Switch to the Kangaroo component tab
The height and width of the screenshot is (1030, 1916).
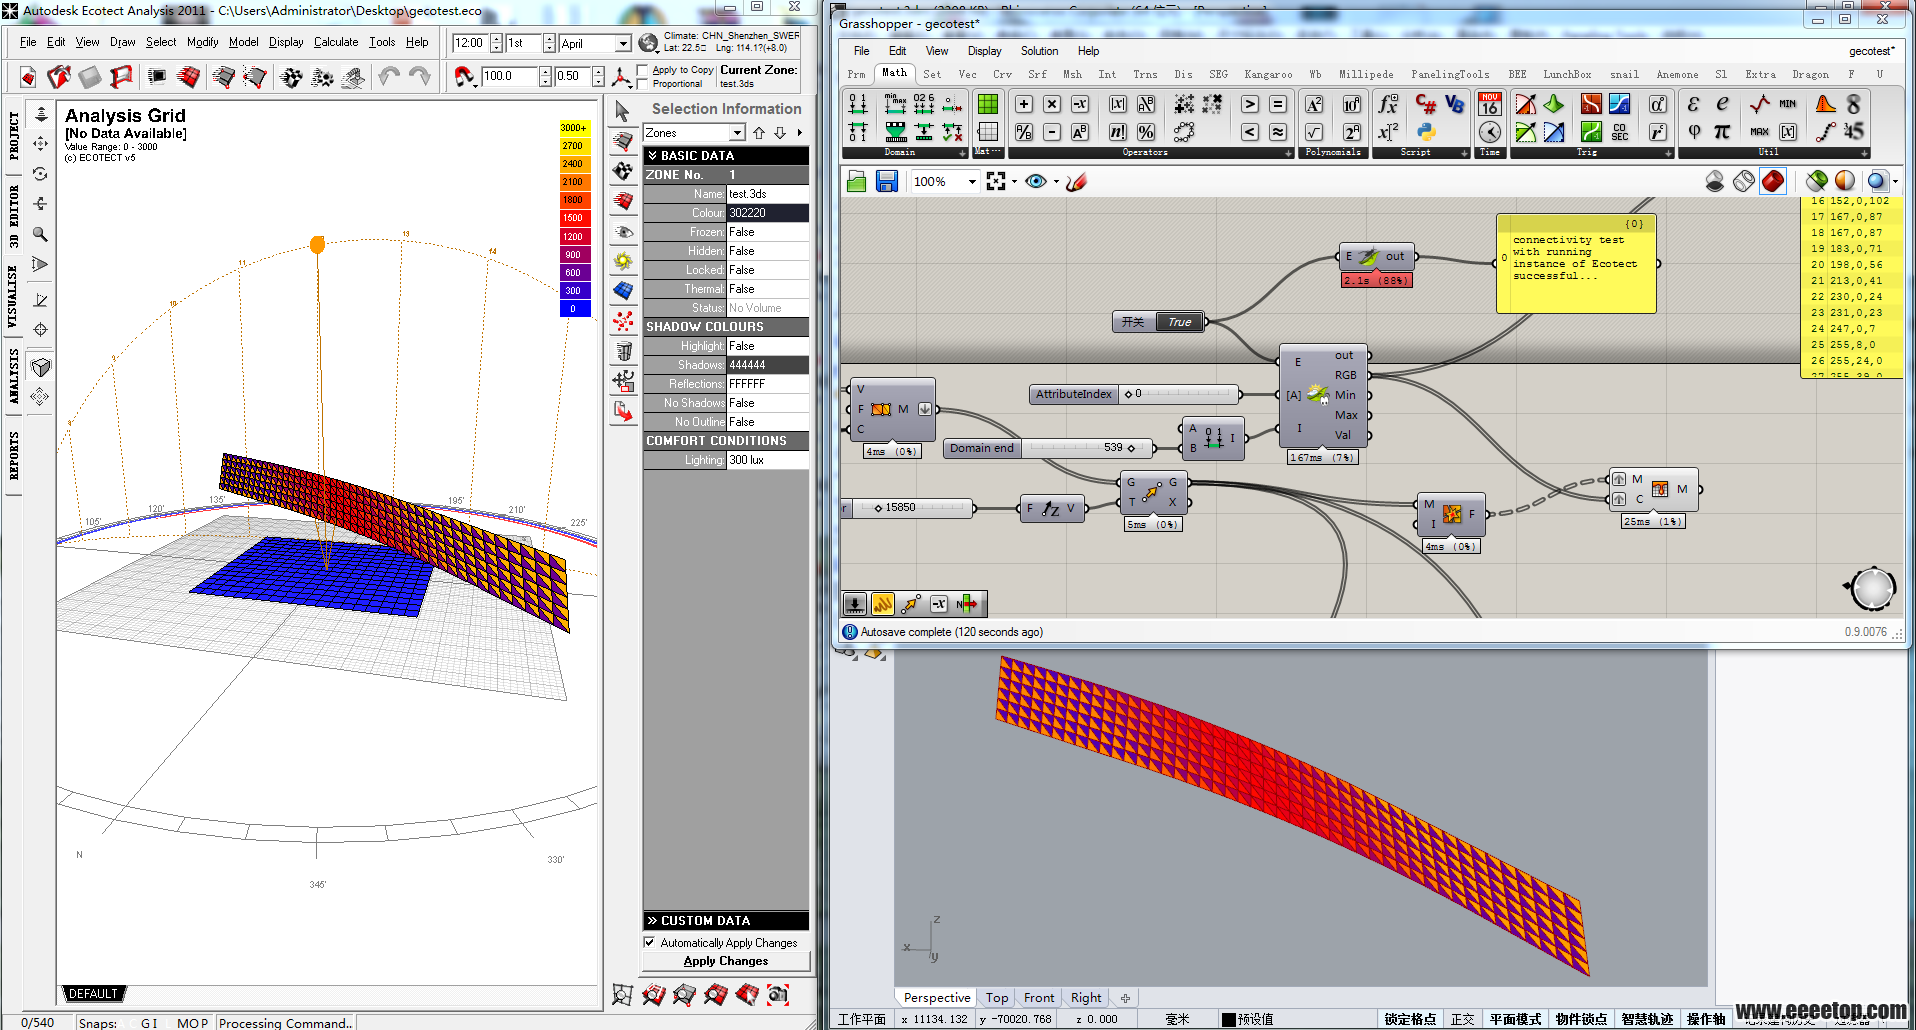[1268, 74]
